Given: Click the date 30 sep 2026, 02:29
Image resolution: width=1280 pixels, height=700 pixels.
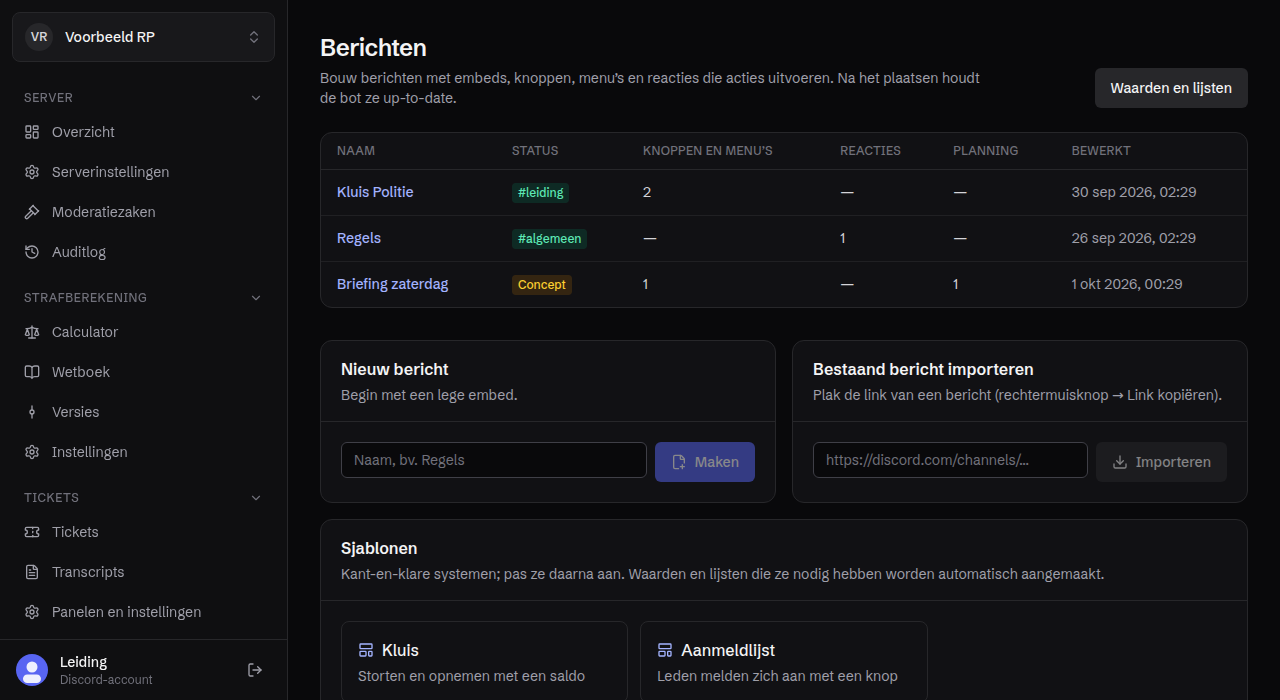Looking at the screenshot, I should [1134, 192].
